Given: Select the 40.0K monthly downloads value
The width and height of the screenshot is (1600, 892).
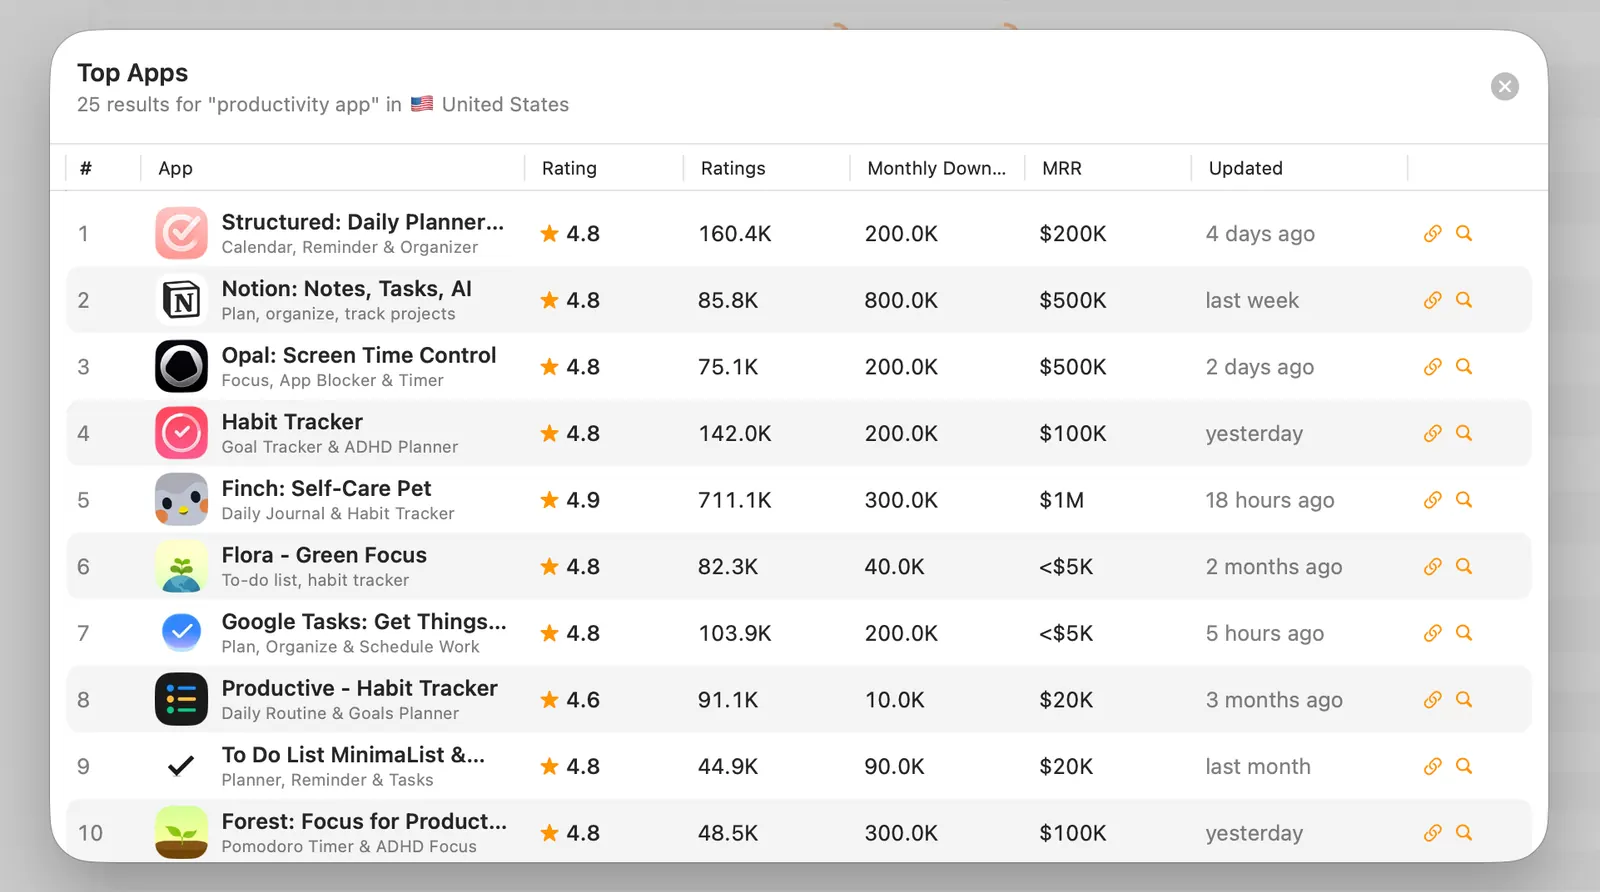Looking at the screenshot, I should (894, 567).
